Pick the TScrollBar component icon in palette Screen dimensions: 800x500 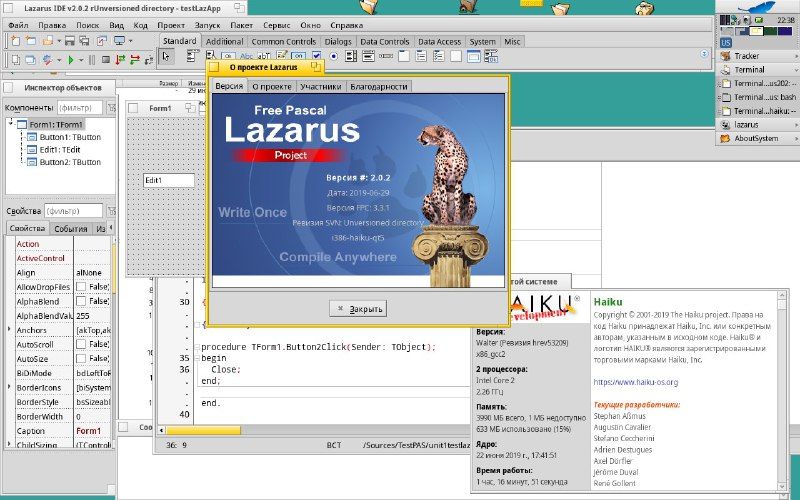click(x=386, y=56)
